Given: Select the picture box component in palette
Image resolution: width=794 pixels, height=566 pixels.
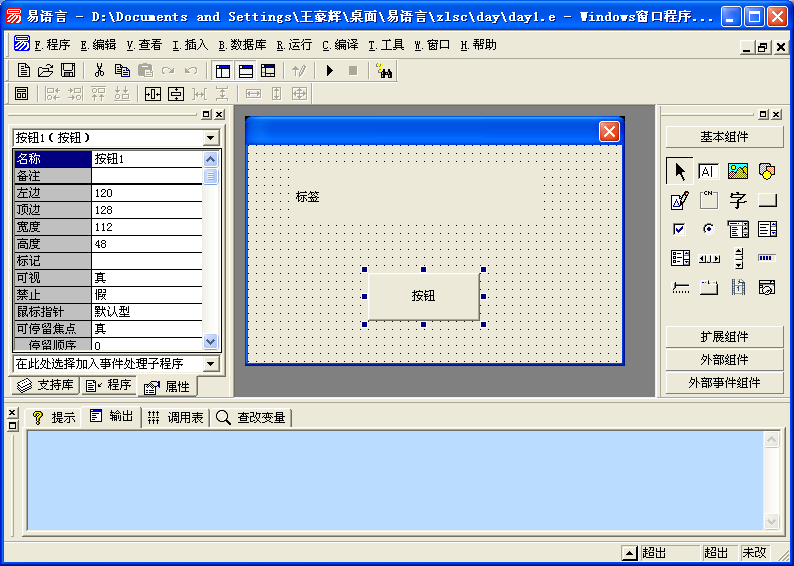Looking at the screenshot, I should (738, 171).
